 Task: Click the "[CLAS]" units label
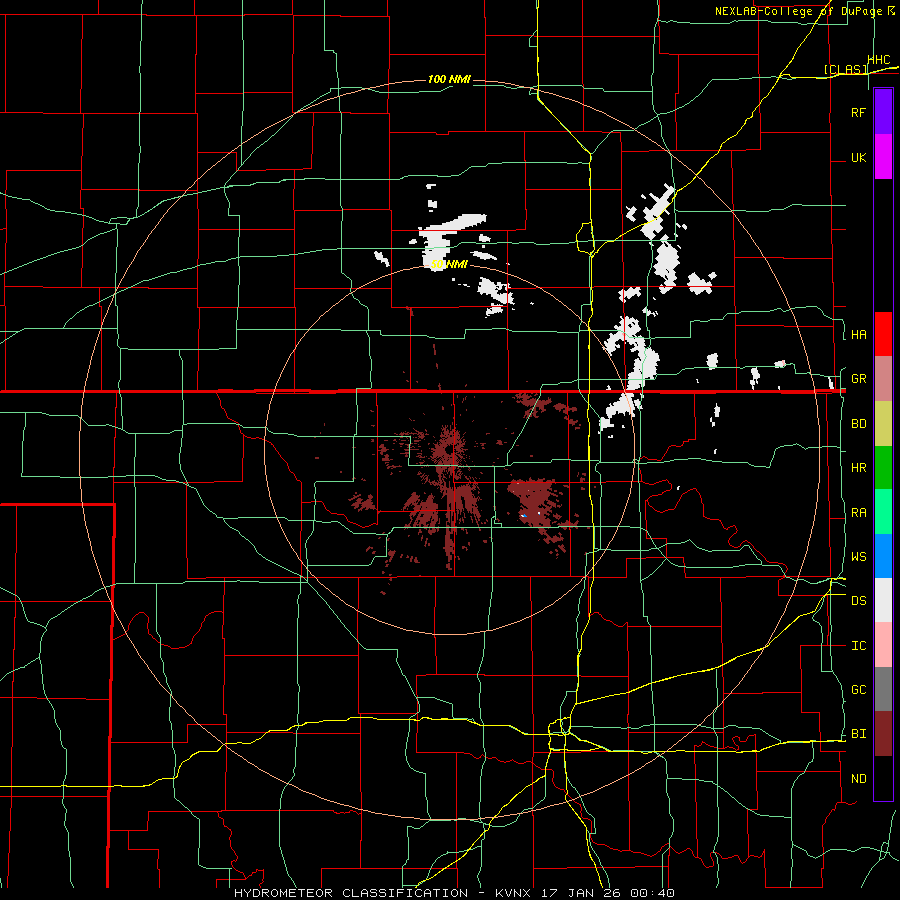click(845, 69)
